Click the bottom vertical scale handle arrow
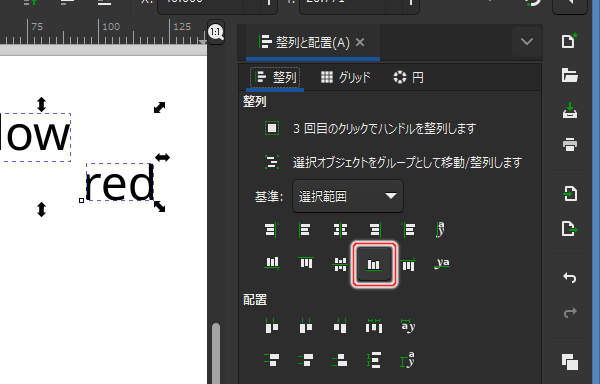600x384 pixels. pos(41,210)
